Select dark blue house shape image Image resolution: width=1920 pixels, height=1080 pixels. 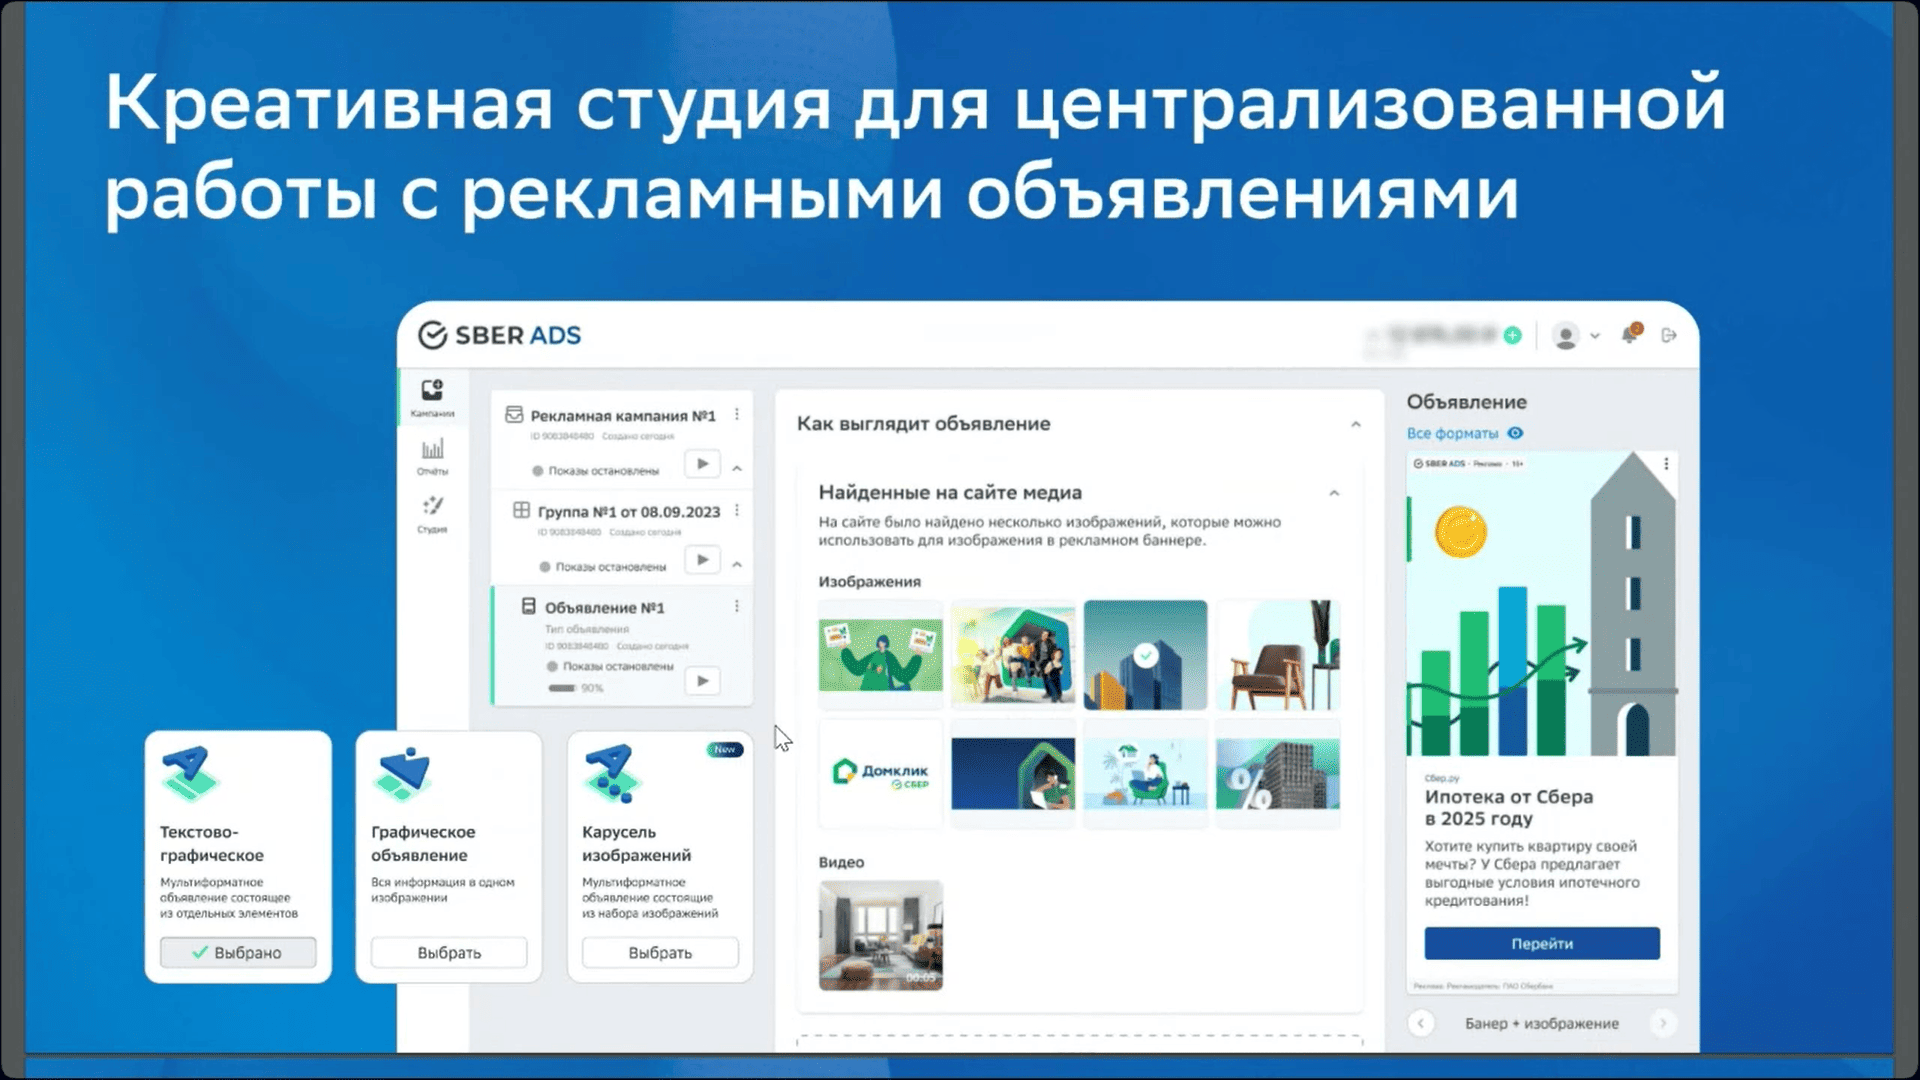point(1013,773)
